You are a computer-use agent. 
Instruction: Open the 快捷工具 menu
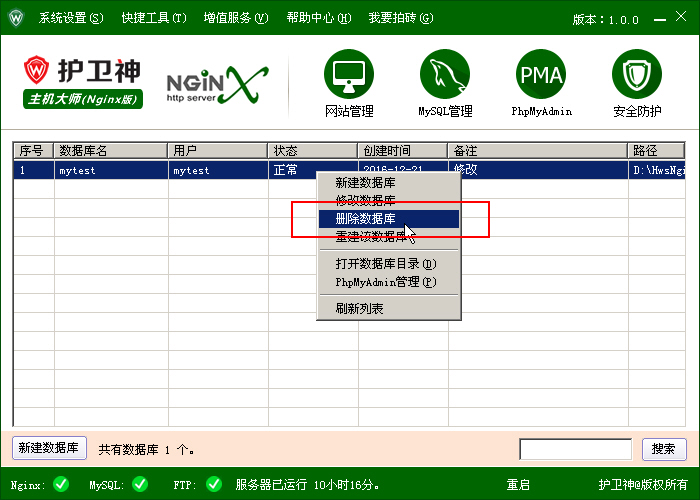point(153,18)
